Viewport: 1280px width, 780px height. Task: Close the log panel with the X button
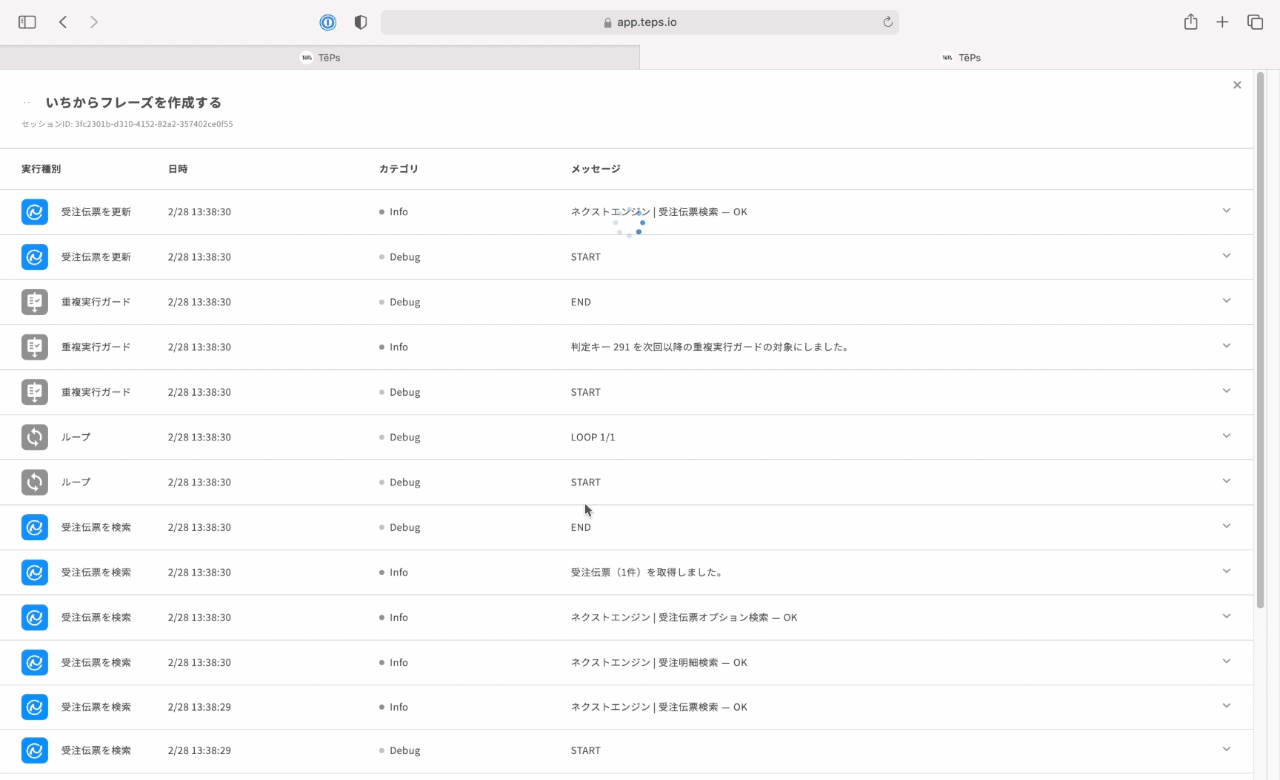1237,85
